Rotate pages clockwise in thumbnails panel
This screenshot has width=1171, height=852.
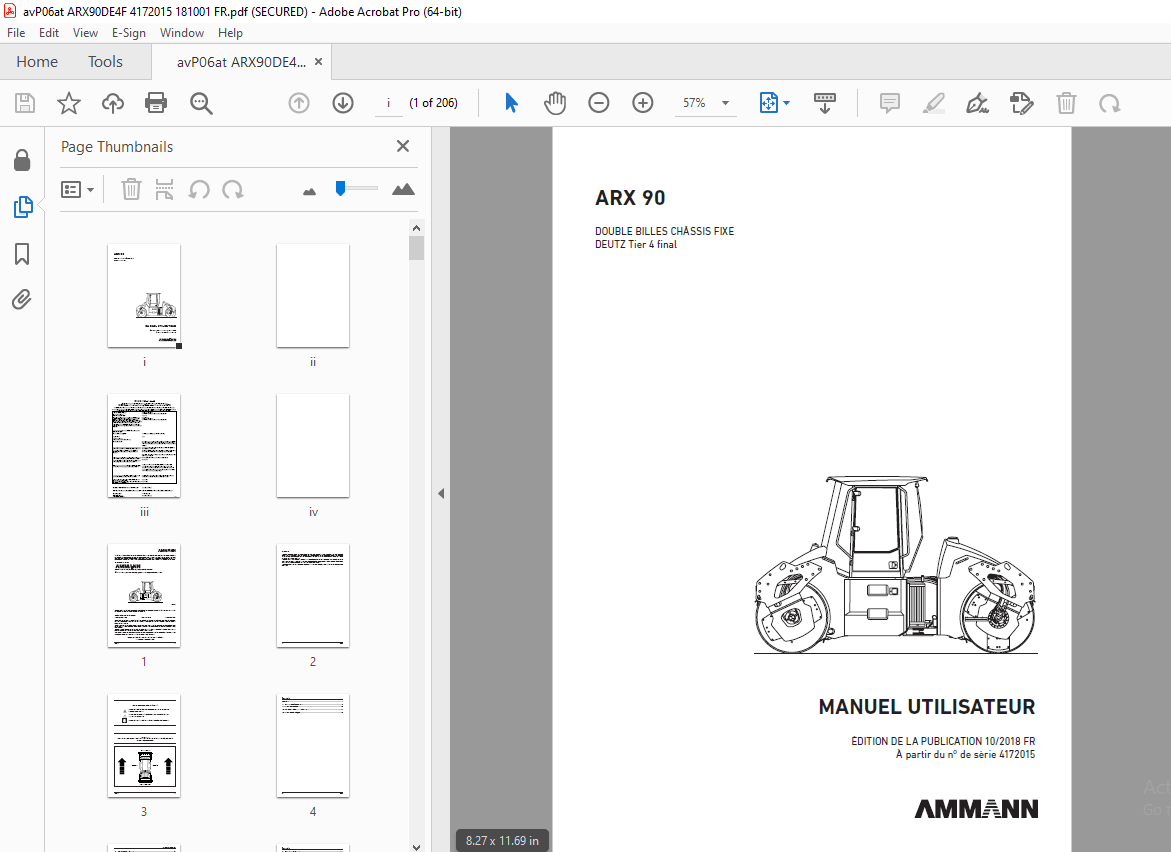pos(233,190)
